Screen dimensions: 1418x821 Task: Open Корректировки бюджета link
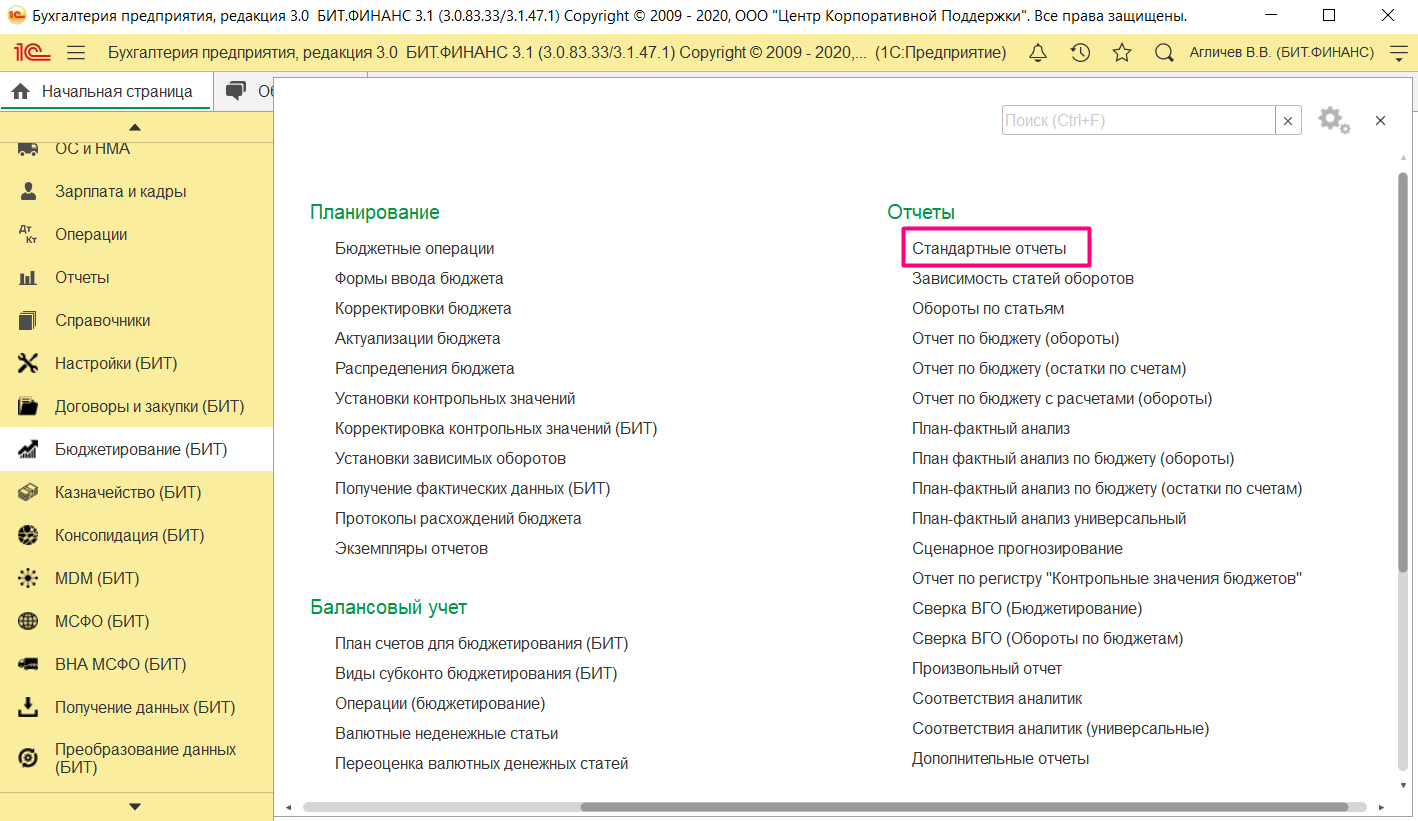tap(423, 308)
